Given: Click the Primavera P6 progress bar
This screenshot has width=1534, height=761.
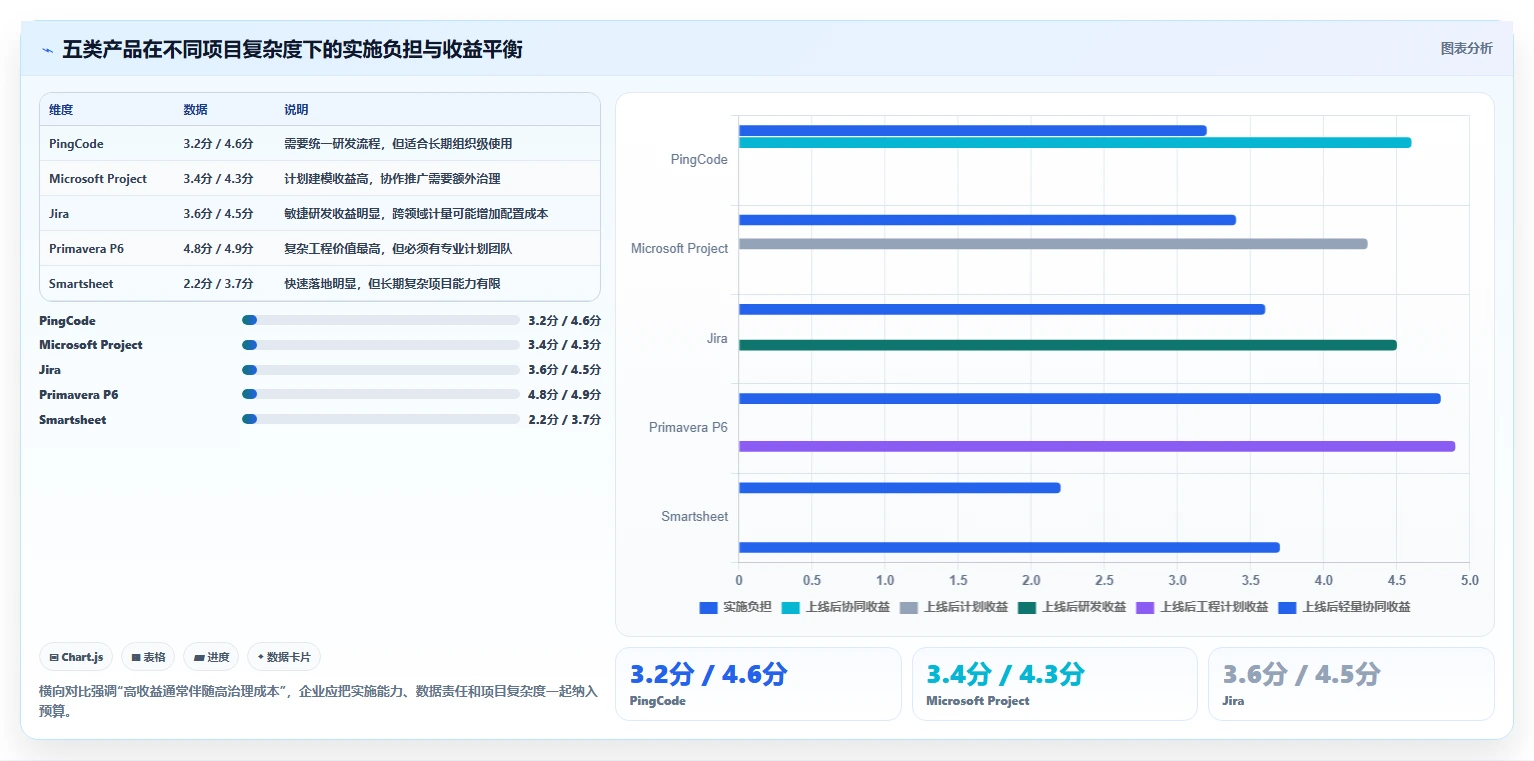Looking at the screenshot, I should pyautogui.click(x=381, y=395).
